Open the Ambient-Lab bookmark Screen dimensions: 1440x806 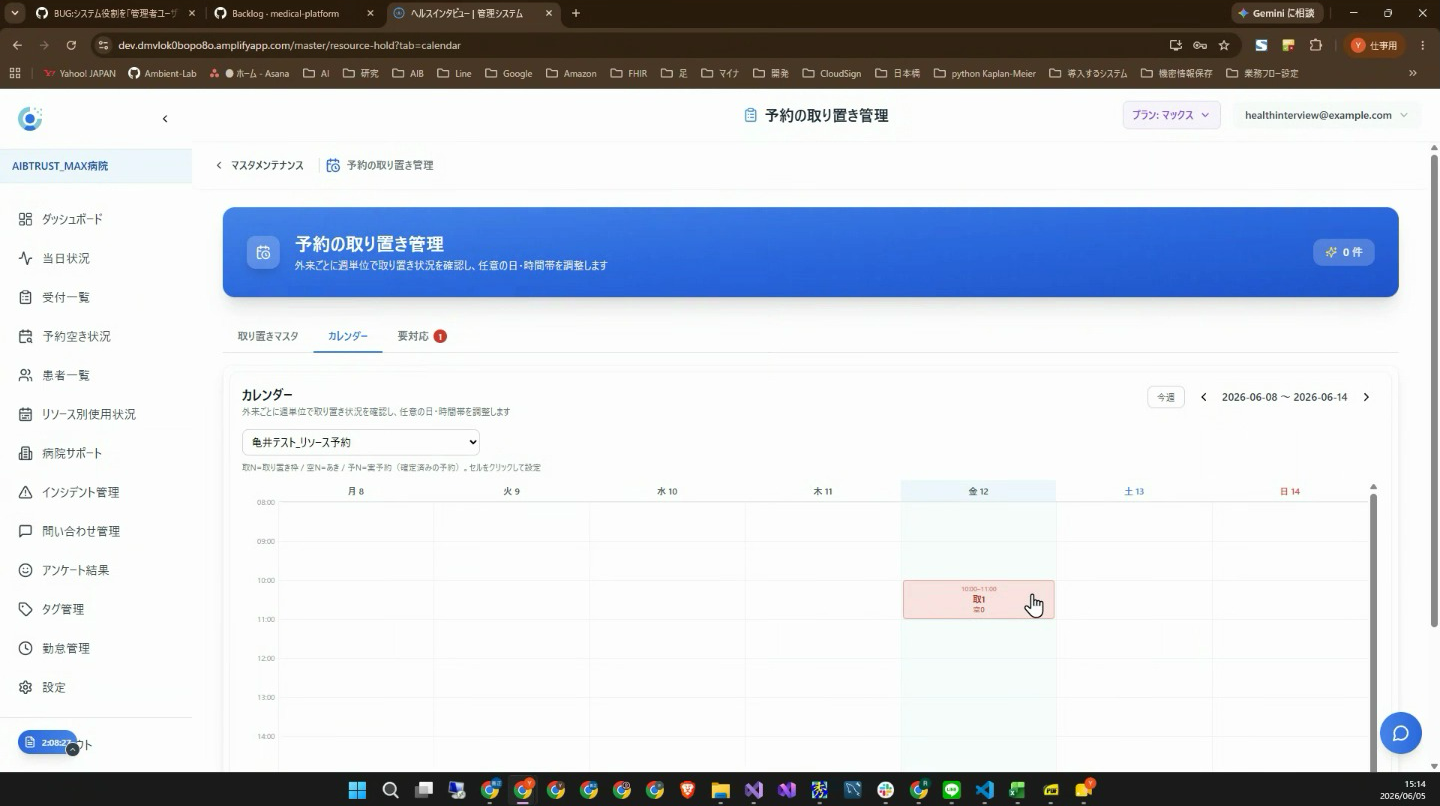tap(162, 73)
